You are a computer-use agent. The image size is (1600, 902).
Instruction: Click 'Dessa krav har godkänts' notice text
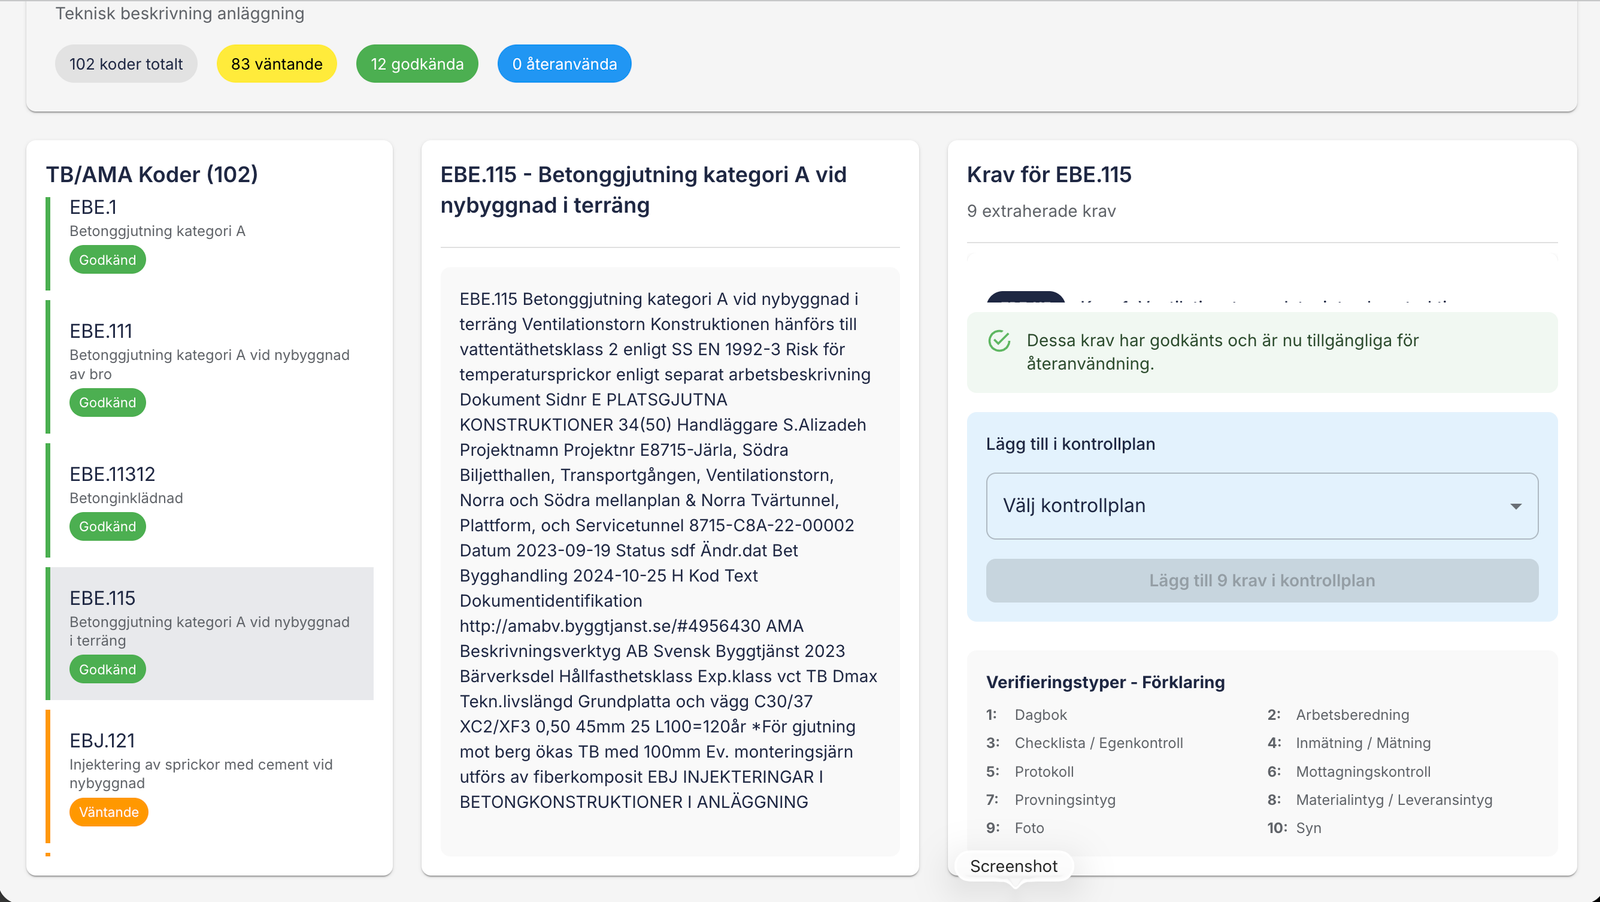pyautogui.click(x=1223, y=352)
